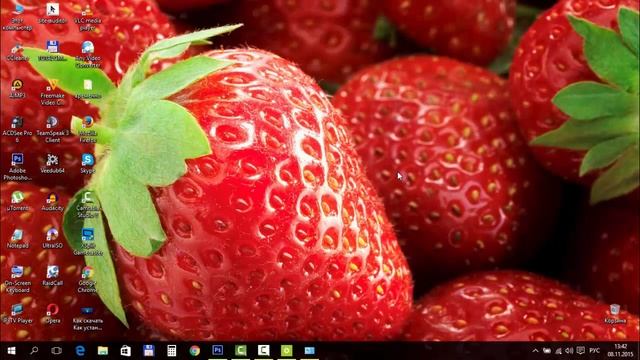The height and width of the screenshot is (360, 640).
Task: Open TeamSpeak 3 Client shortcut
Action: point(52,130)
